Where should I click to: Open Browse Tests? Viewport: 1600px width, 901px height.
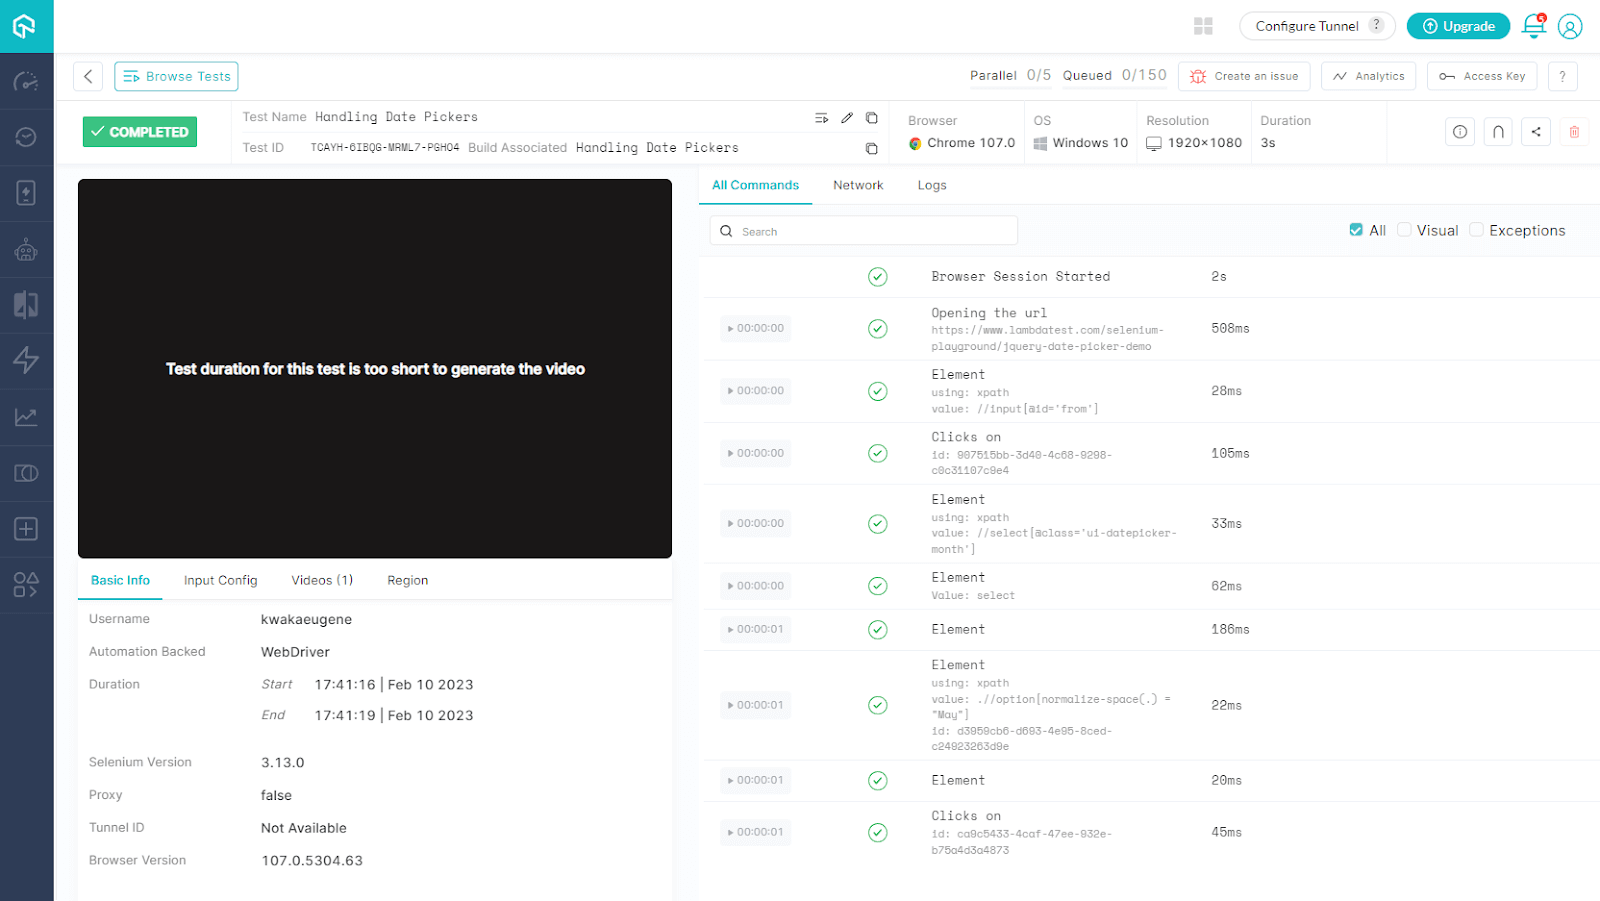tap(176, 76)
